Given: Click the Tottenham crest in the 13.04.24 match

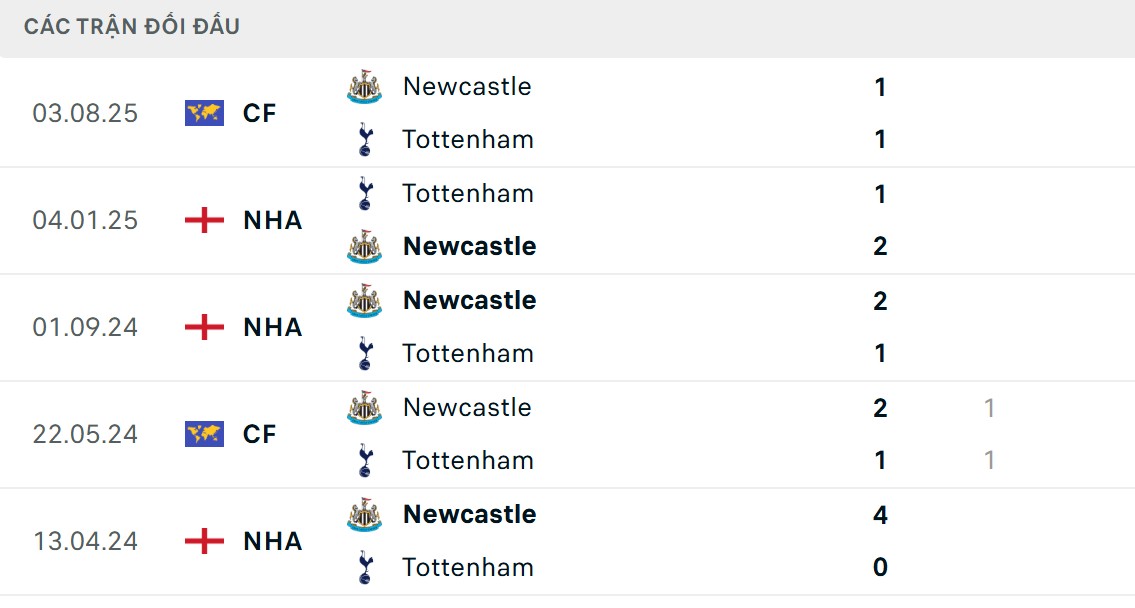Looking at the screenshot, I should pos(364,566).
